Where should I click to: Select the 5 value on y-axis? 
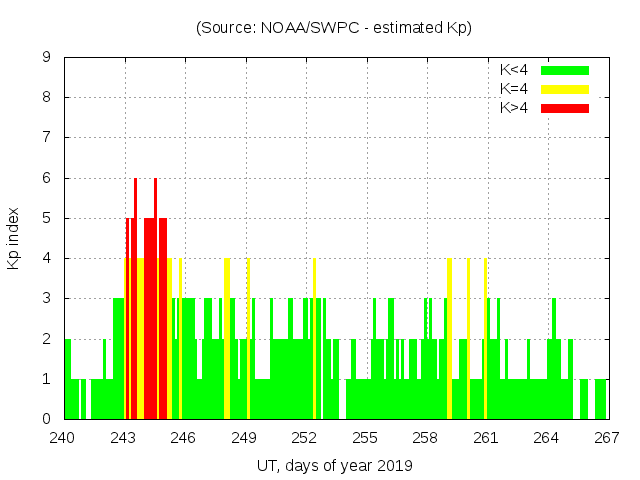click(46, 218)
